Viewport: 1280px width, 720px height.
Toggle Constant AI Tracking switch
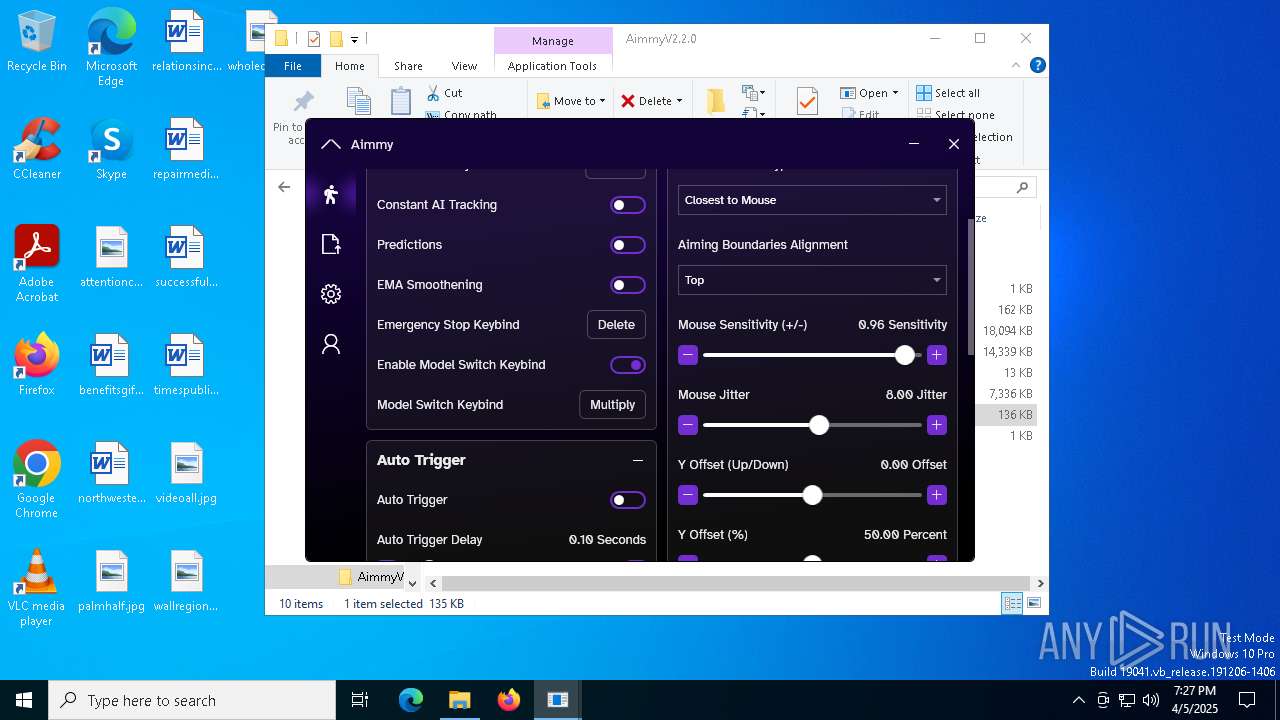pos(628,205)
